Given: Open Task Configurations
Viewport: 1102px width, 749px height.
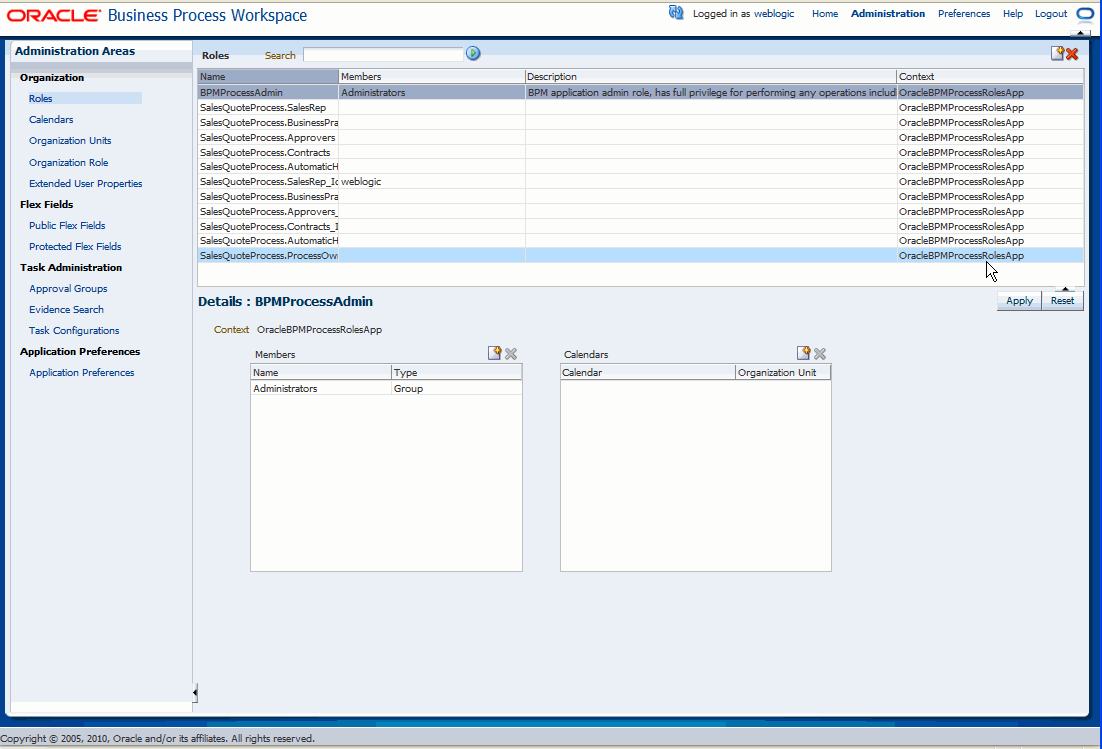Looking at the screenshot, I should pos(74,331).
